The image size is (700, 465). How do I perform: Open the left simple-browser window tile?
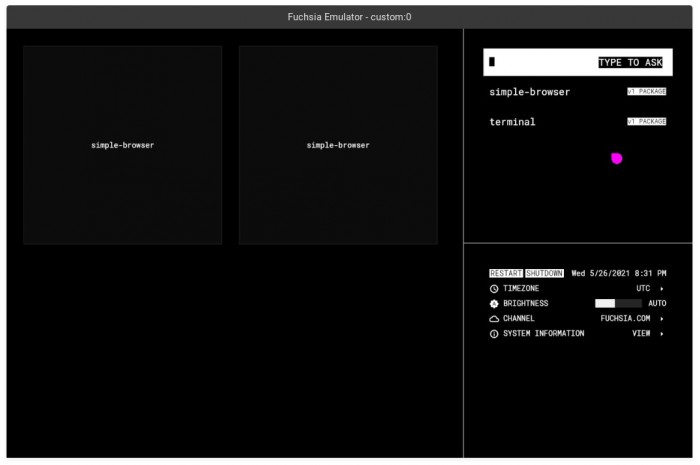click(123, 145)
